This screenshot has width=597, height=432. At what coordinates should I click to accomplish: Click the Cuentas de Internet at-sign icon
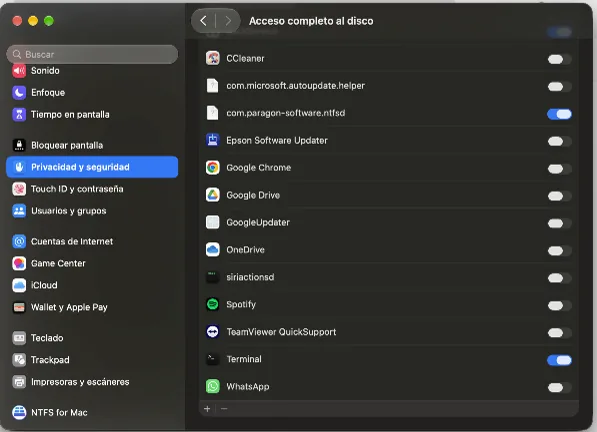pos(19,241)
